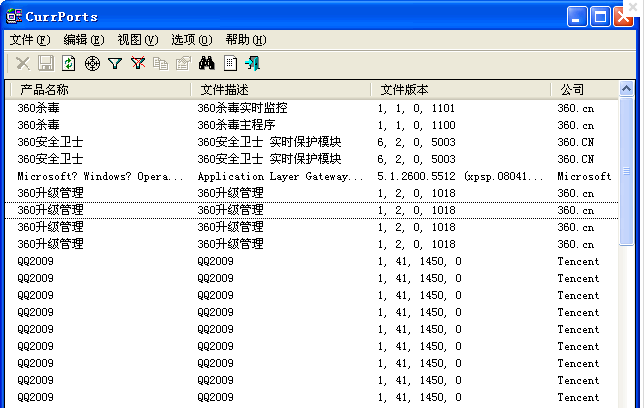Sort by the 文件版本 column header
The width and height of the screenshot is (644, 408).
point(461,90)
